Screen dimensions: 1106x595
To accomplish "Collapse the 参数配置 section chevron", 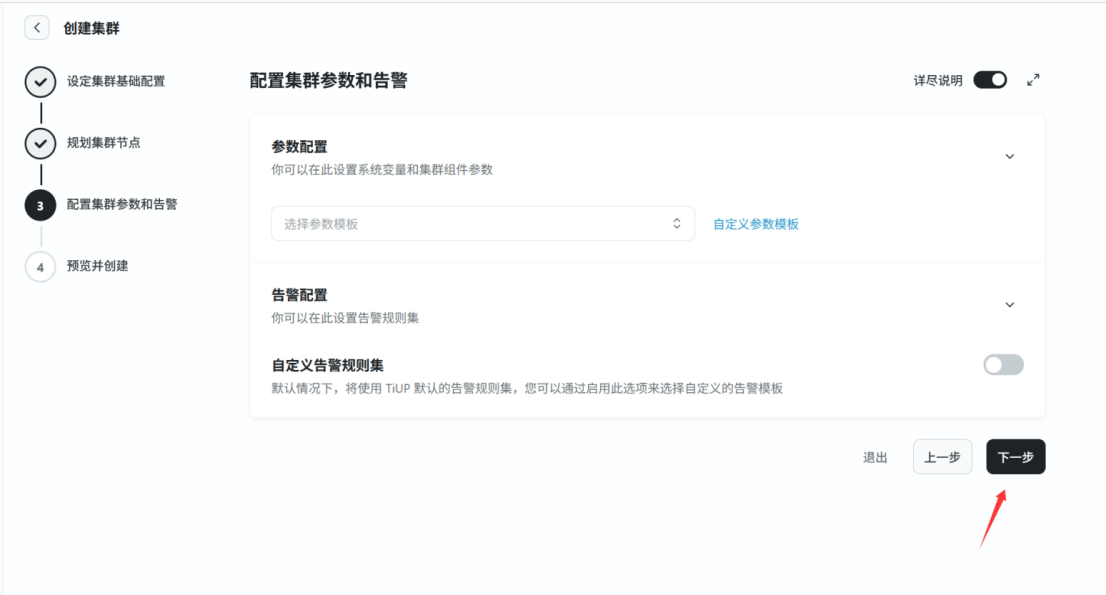I will pyautogui.click(x=1009, y=157).
